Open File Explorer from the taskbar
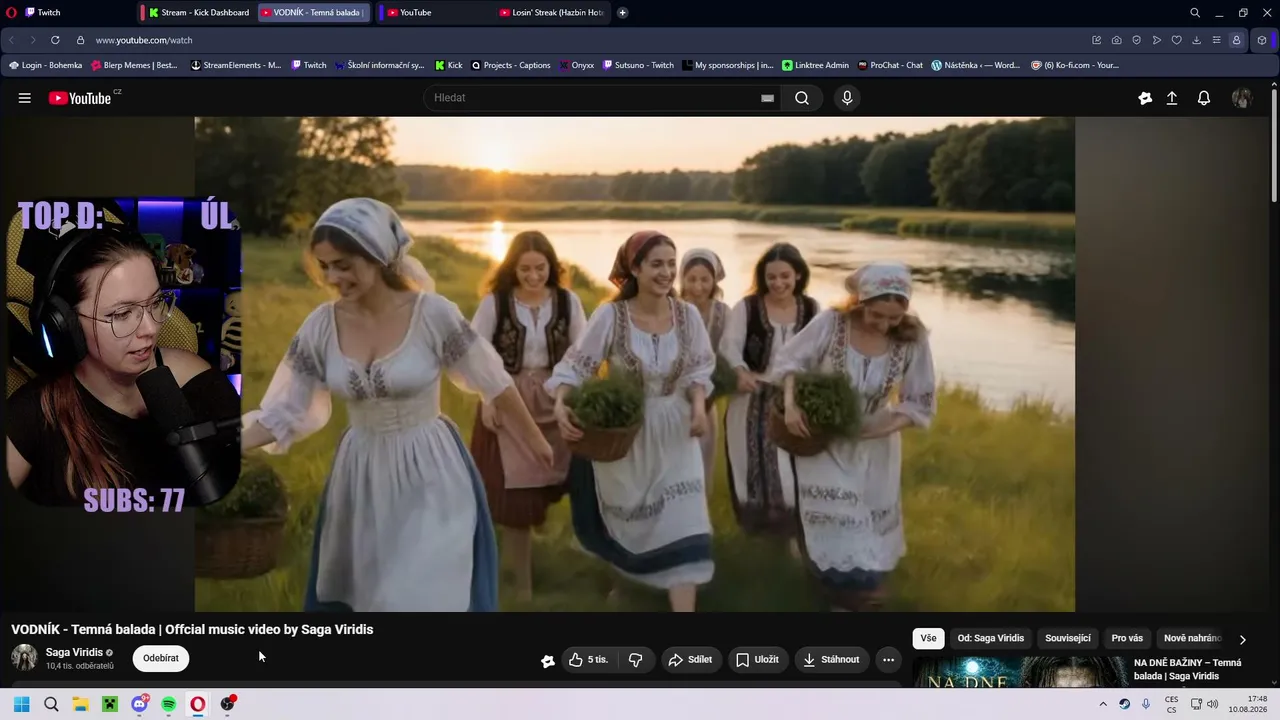This screenshot has height=720, width=1280. (80, 704)
